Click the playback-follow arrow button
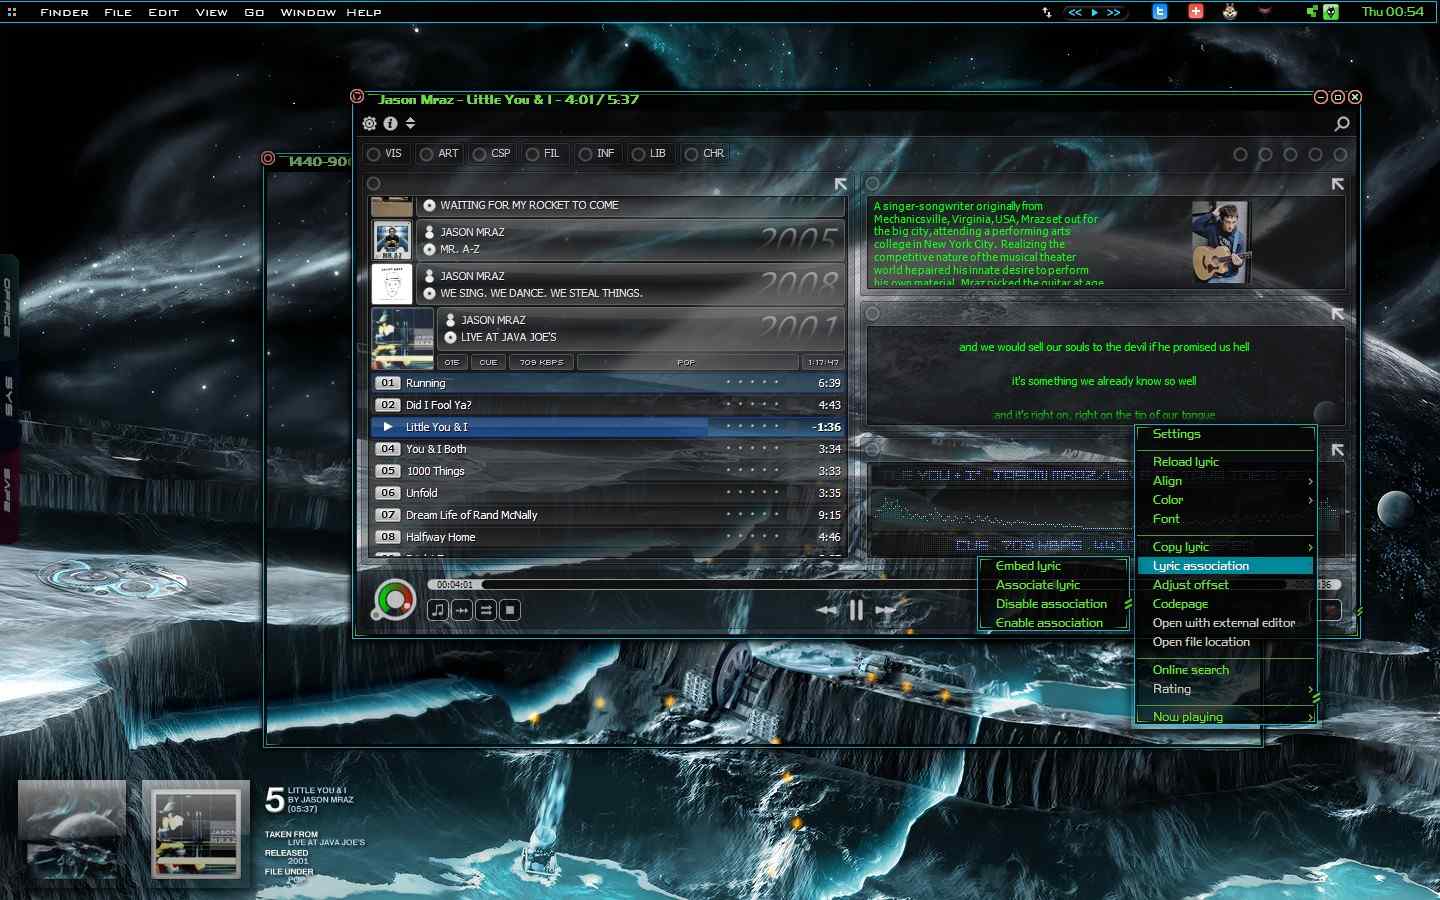1440x900 pixels. pyautogui.click(x=462, y=610)
